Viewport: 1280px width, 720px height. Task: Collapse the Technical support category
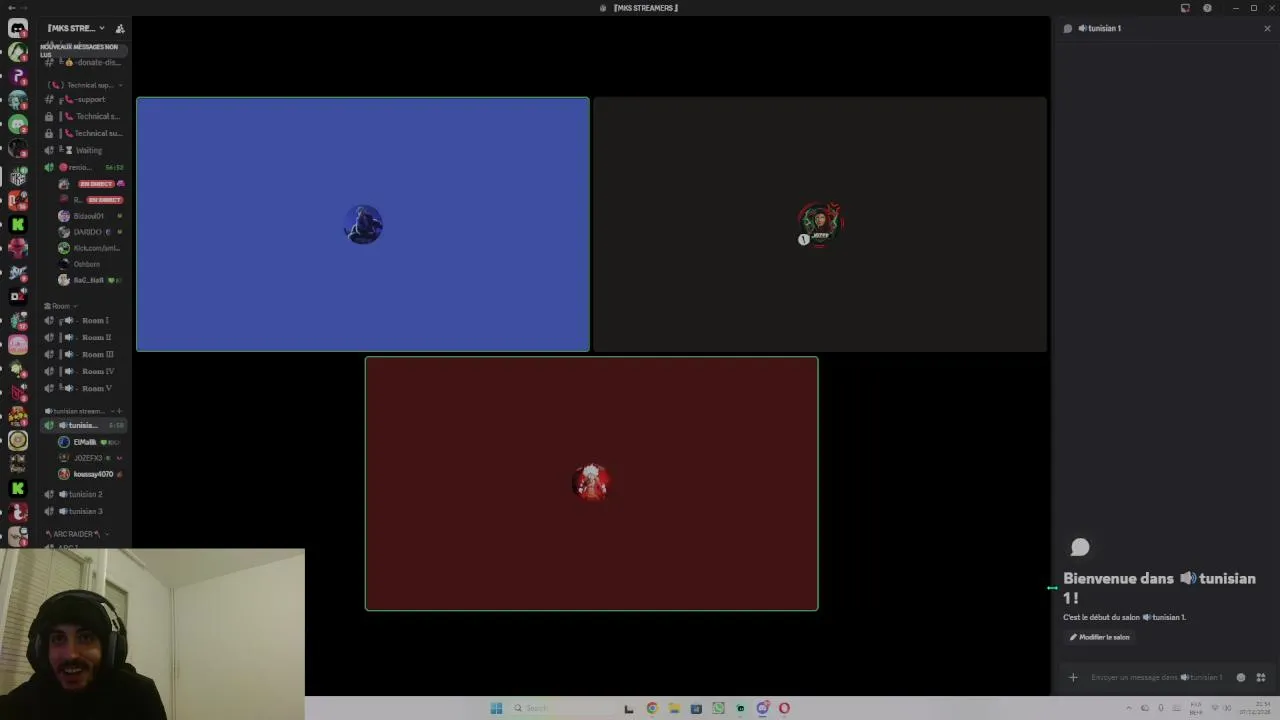[86, 85]
